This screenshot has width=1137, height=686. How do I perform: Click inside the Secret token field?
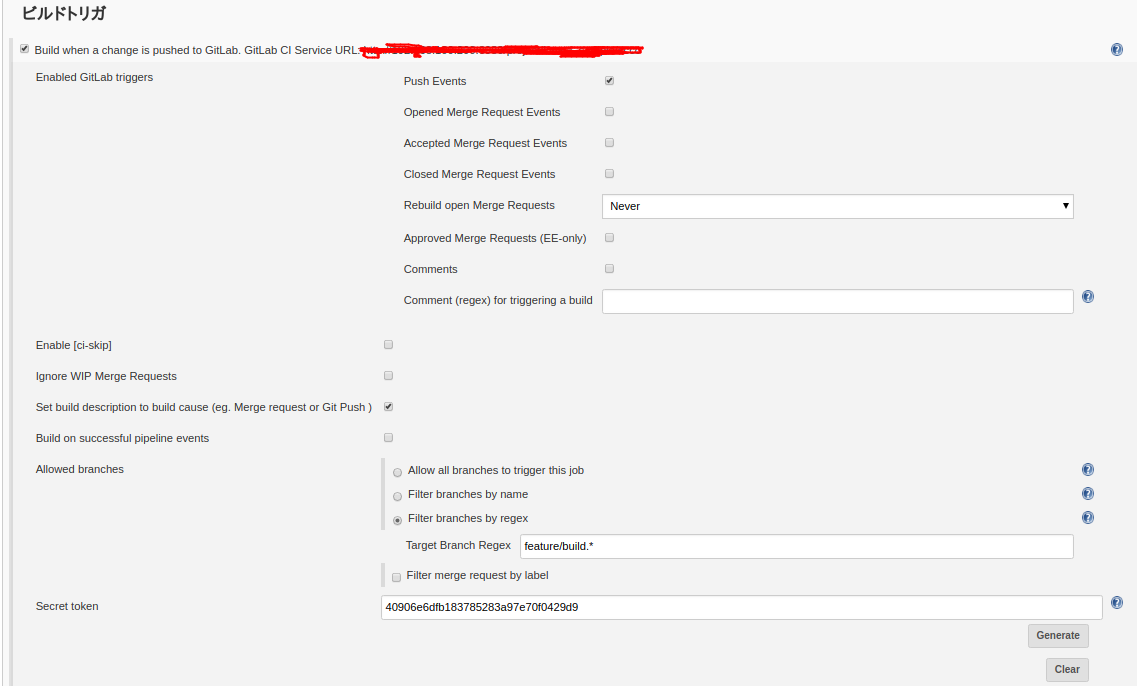(x=741, y=607)
